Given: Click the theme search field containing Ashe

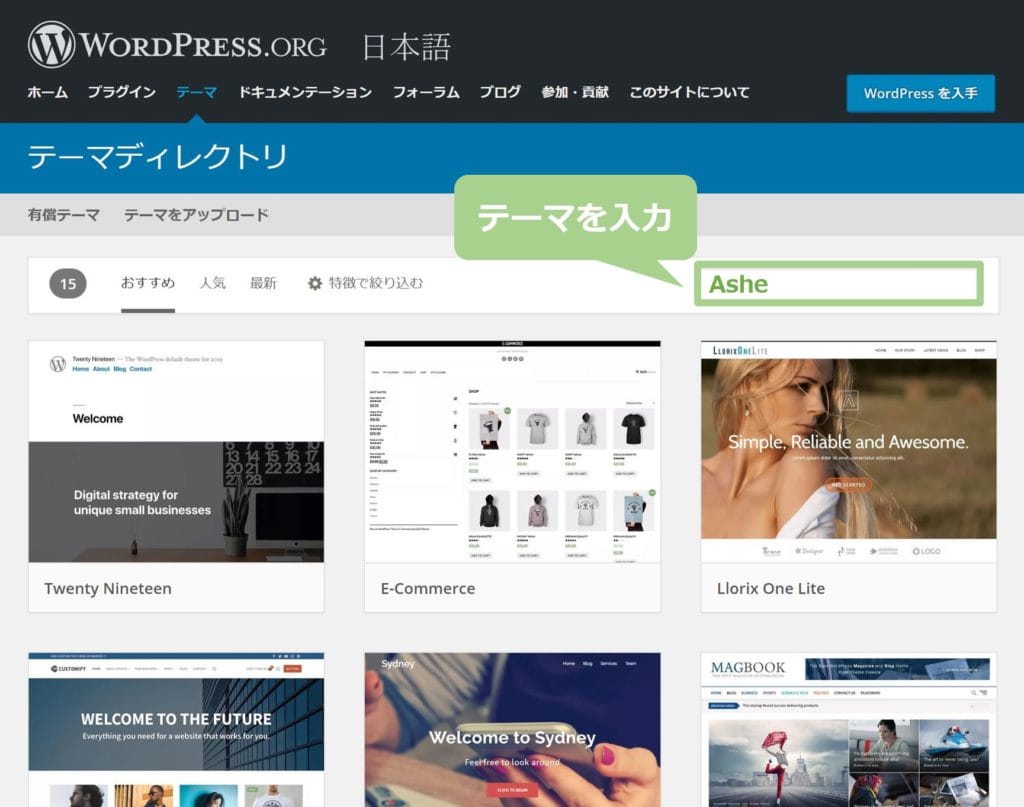Looking at the screenshot, I should [839, 284].
